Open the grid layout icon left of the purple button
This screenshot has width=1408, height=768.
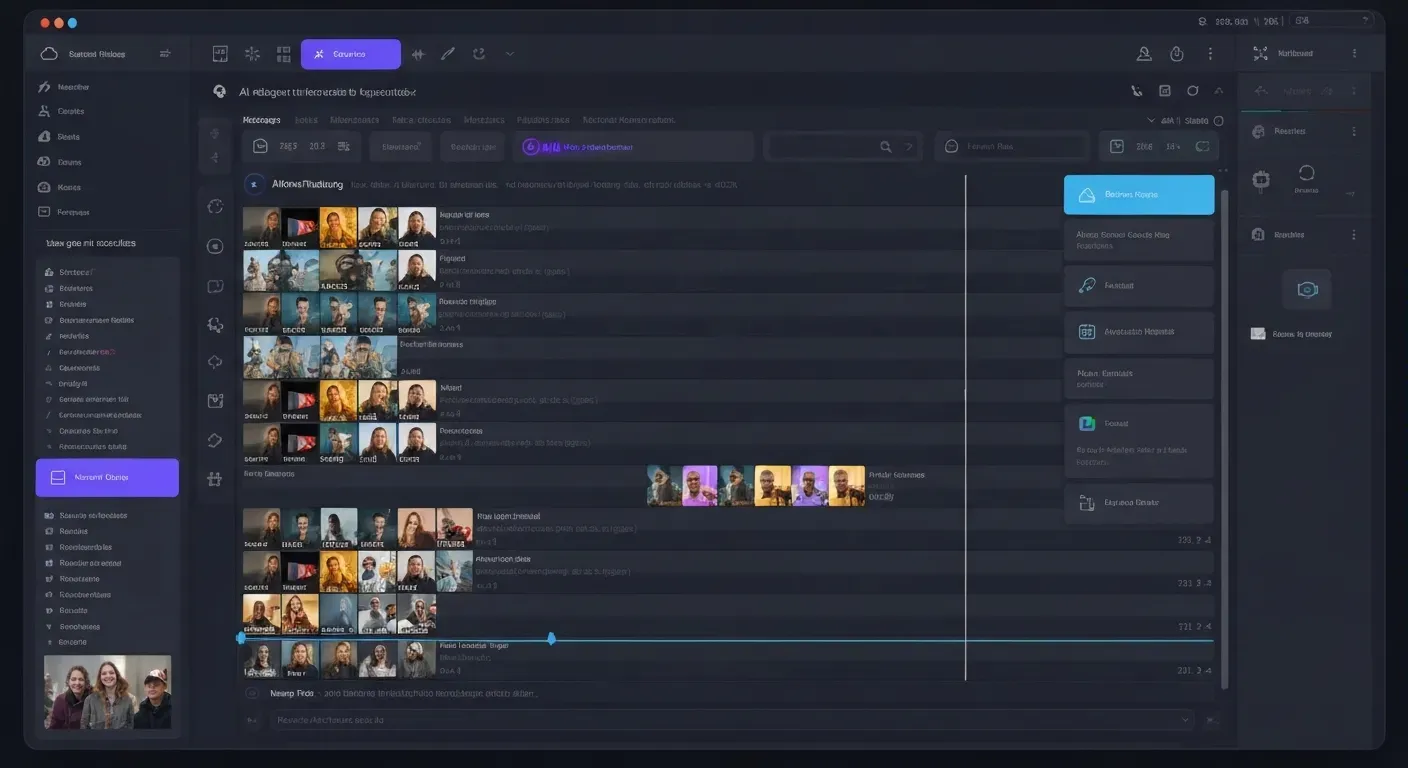[x=284, y=53]
